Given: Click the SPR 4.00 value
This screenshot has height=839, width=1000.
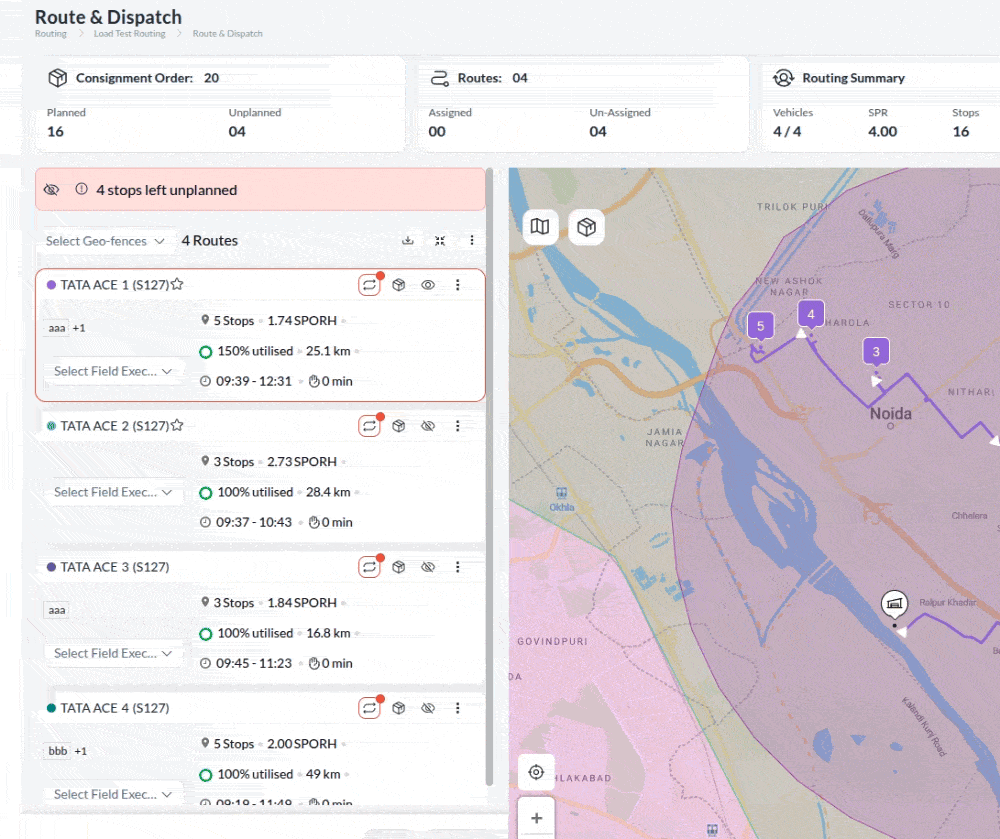Looking at the screenshot, I should coord(883,131).
